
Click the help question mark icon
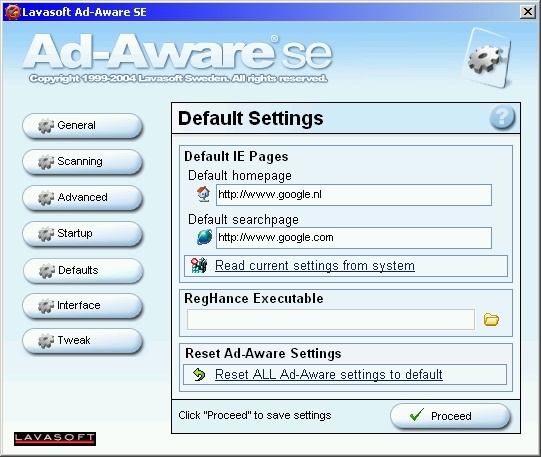[502, 117]
